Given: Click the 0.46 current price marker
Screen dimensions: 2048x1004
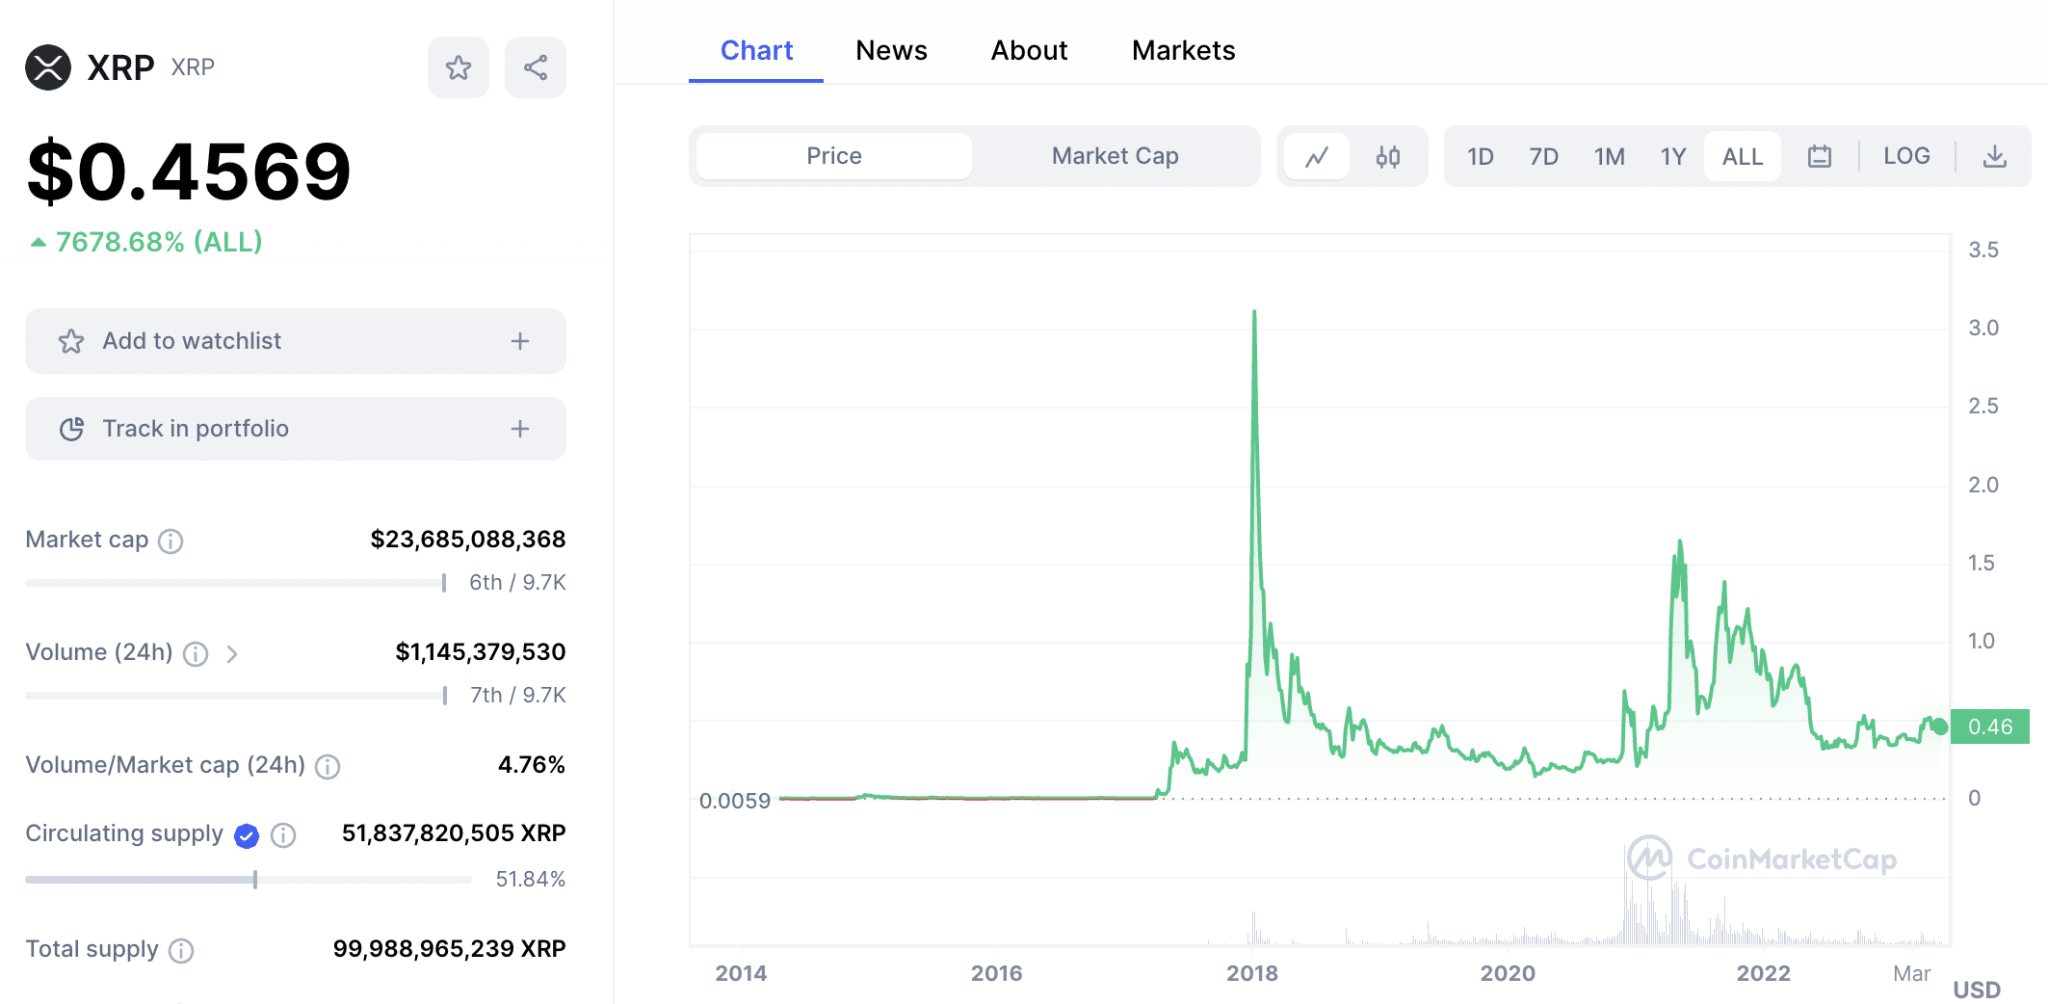Looking at the screenshot, I should (x=1989, y=727).
